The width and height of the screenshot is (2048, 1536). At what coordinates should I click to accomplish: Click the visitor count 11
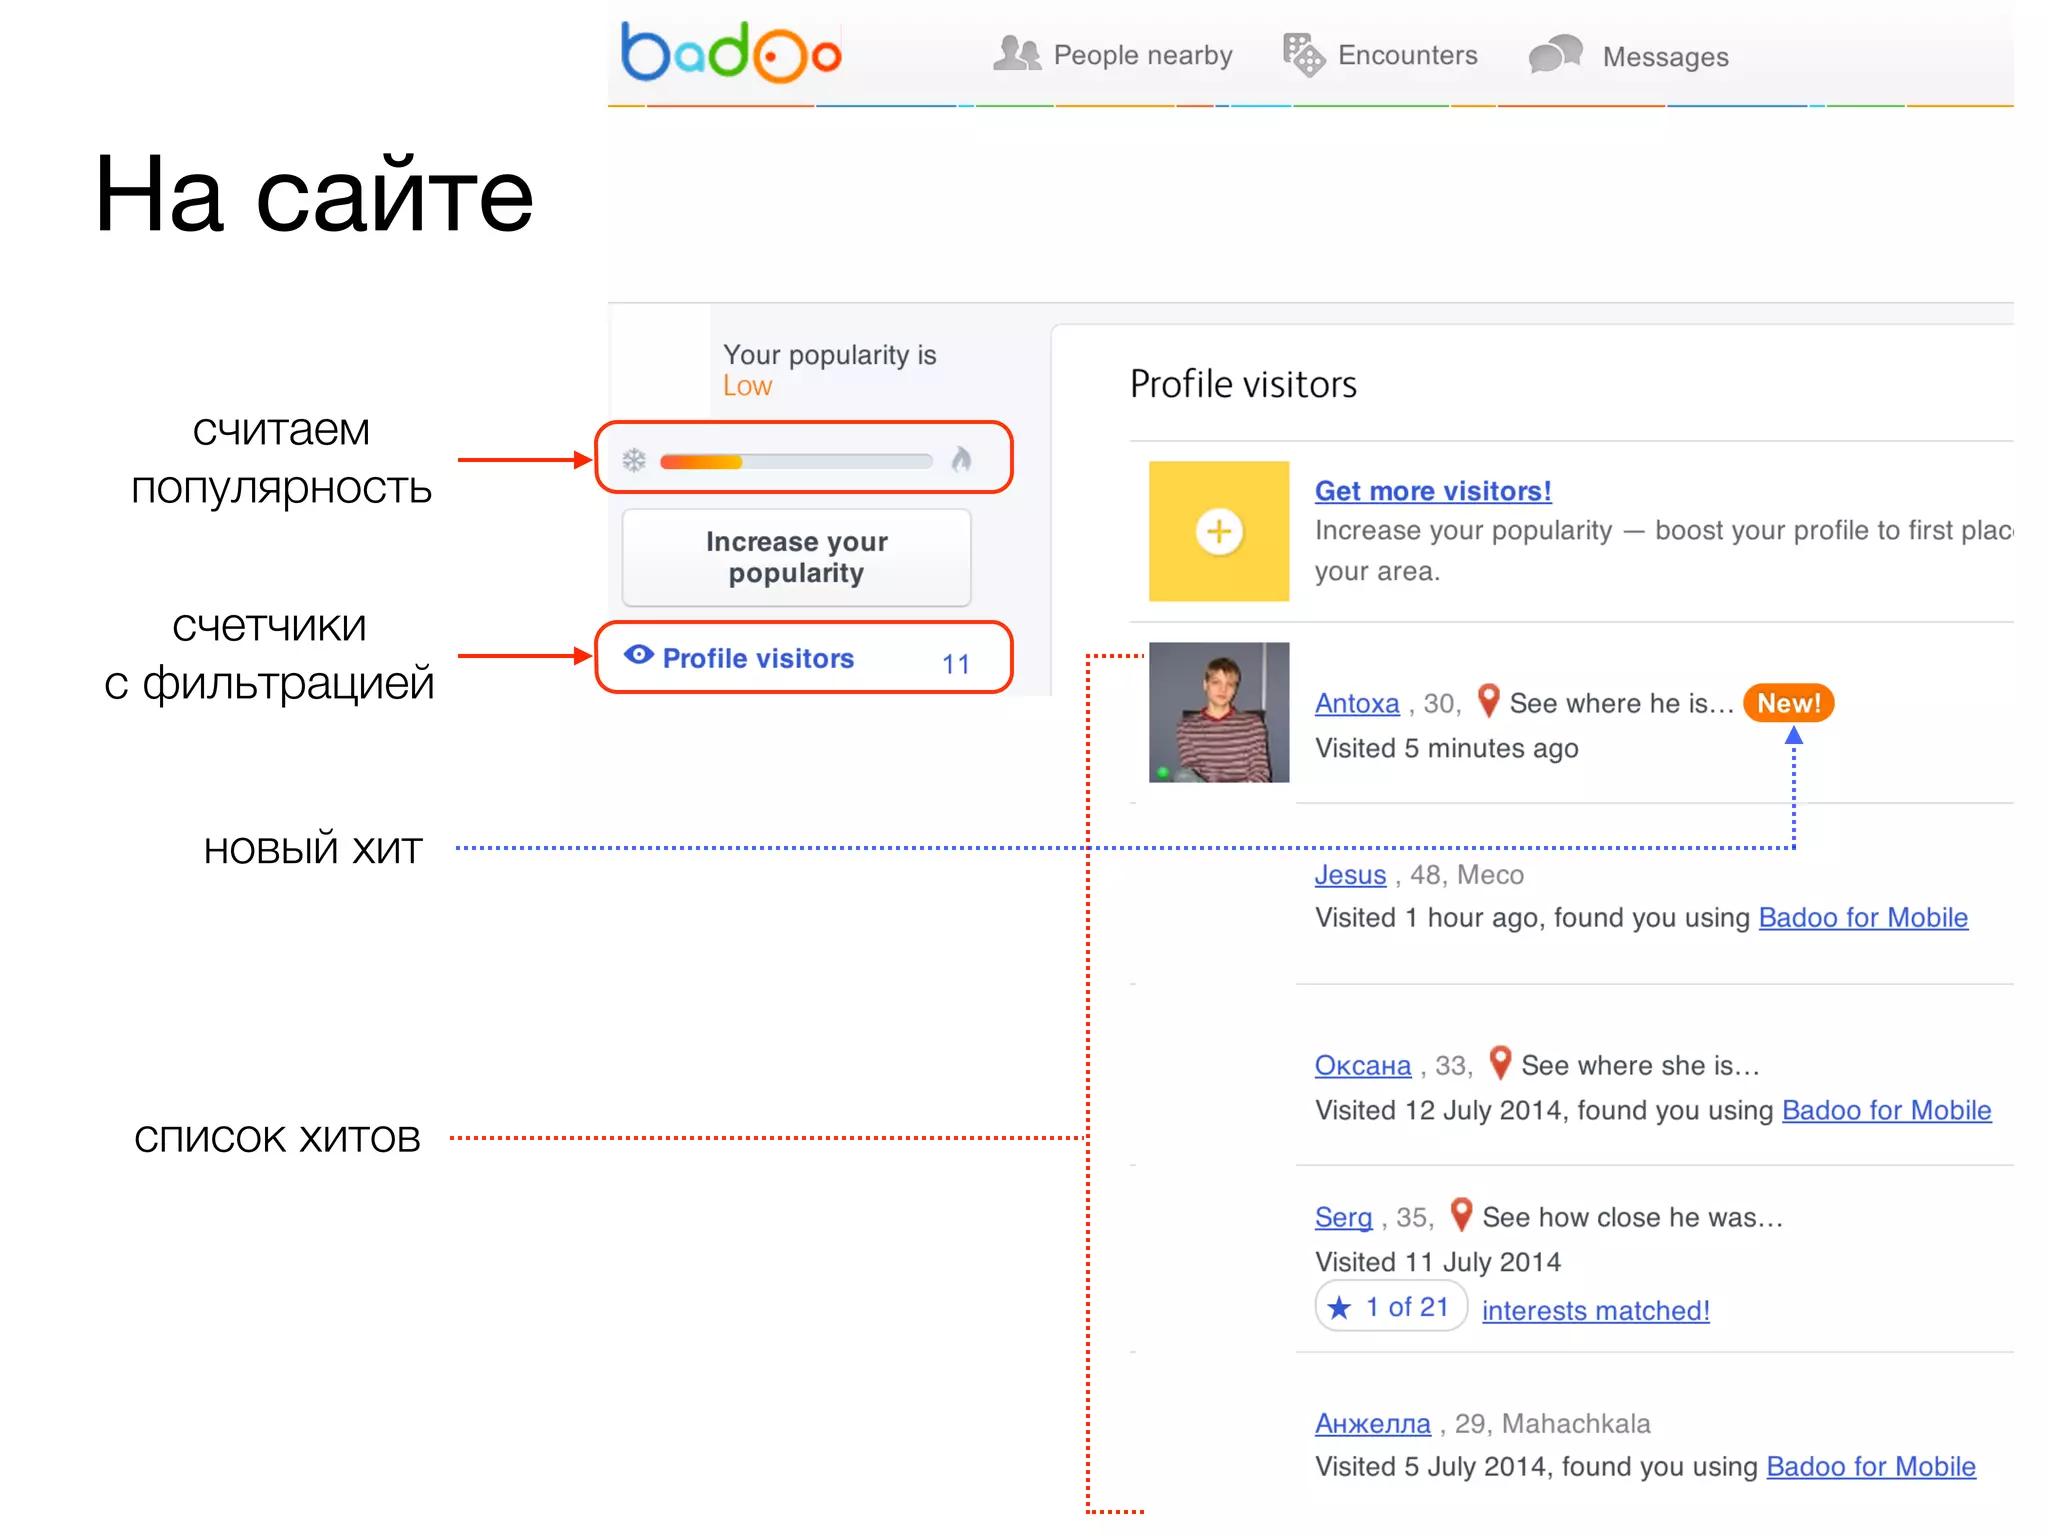point(955,664)
